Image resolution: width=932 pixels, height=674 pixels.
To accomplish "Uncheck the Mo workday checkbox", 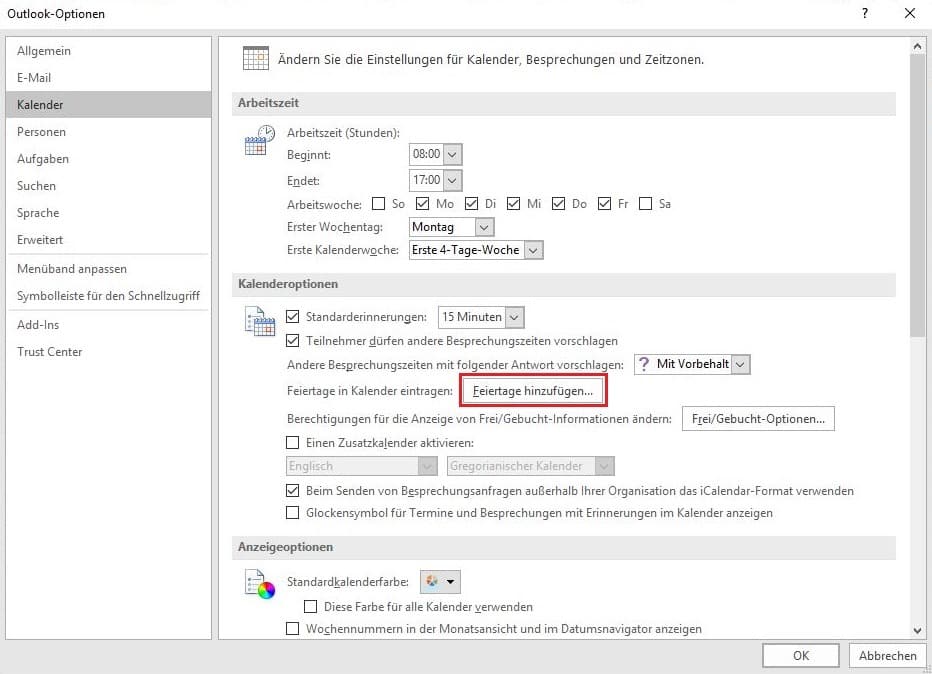I will pyautogui.click(x=423, y=204).
